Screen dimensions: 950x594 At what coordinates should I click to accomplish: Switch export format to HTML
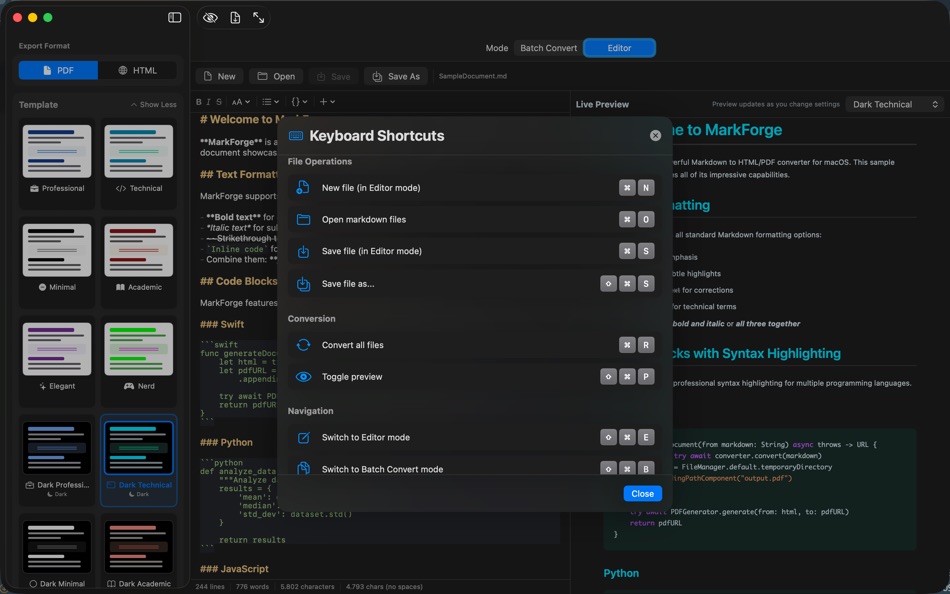coord(140,69)
